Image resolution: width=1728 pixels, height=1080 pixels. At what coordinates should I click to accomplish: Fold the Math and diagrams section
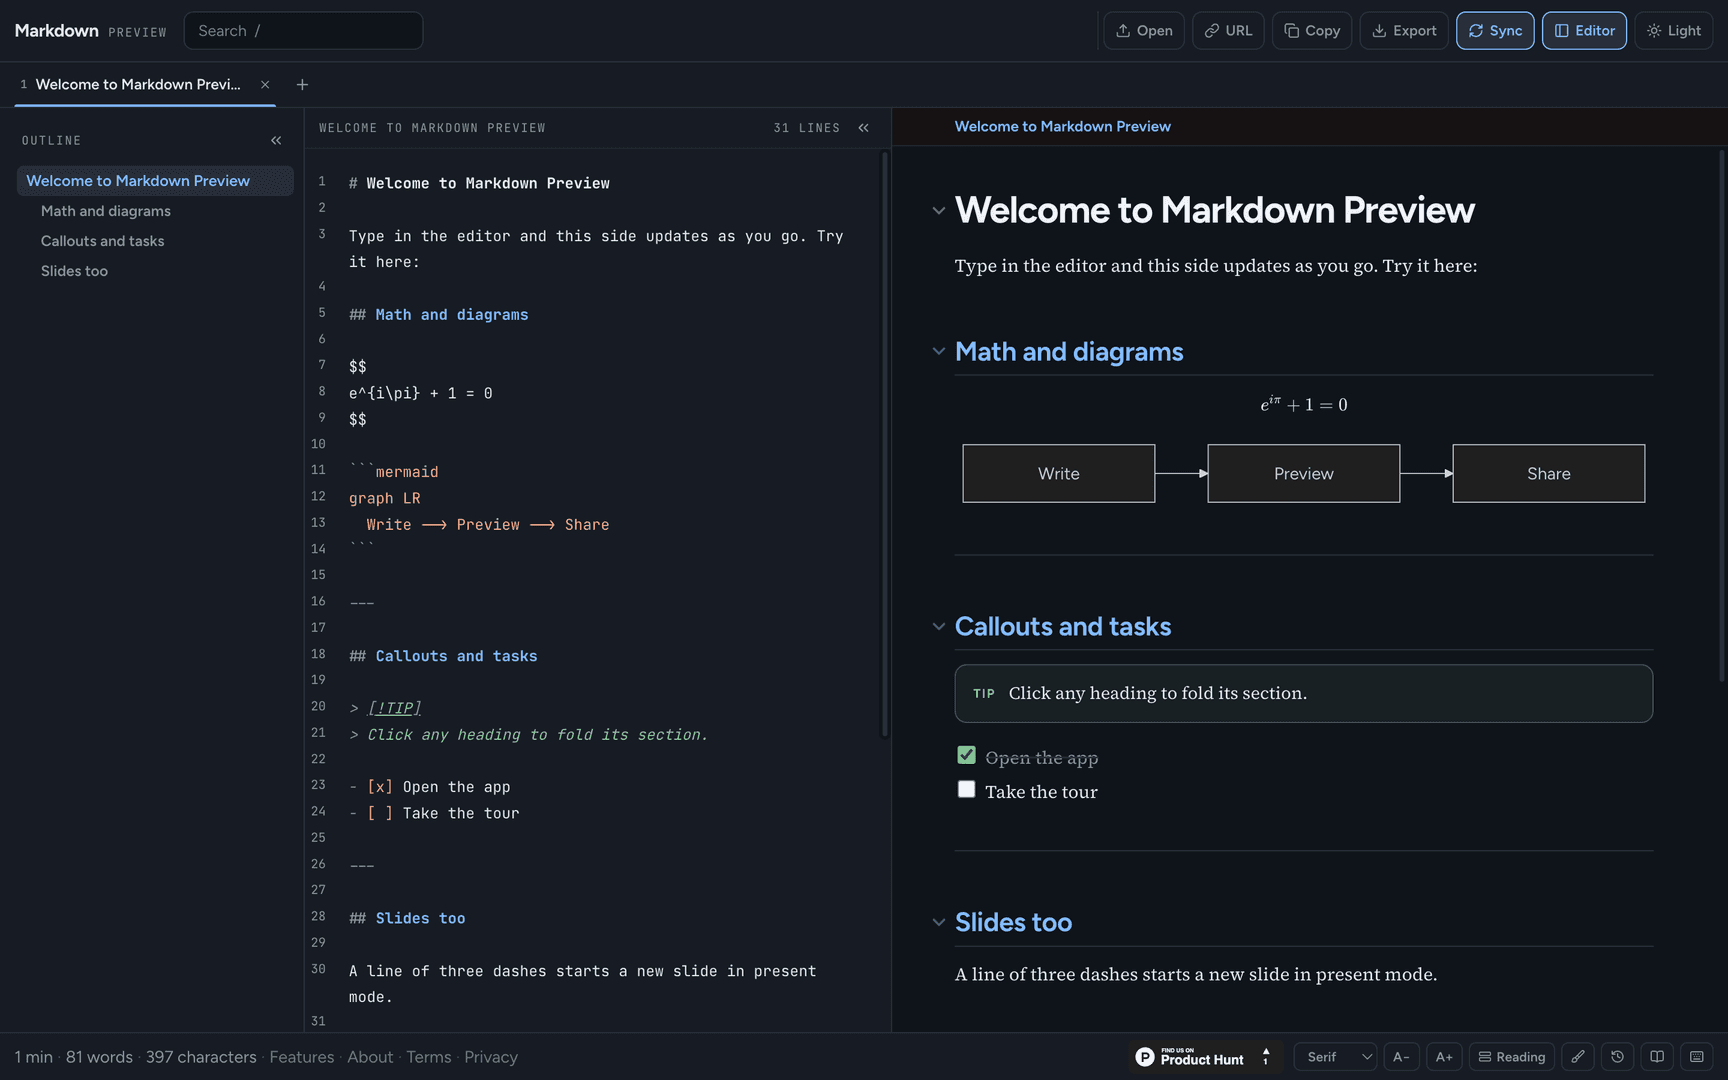click(x=938, y=351)
